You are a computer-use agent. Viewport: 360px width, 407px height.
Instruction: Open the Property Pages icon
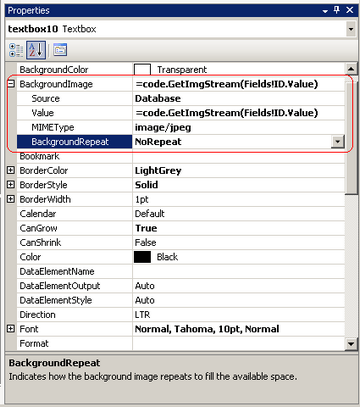tap(60, 50)
